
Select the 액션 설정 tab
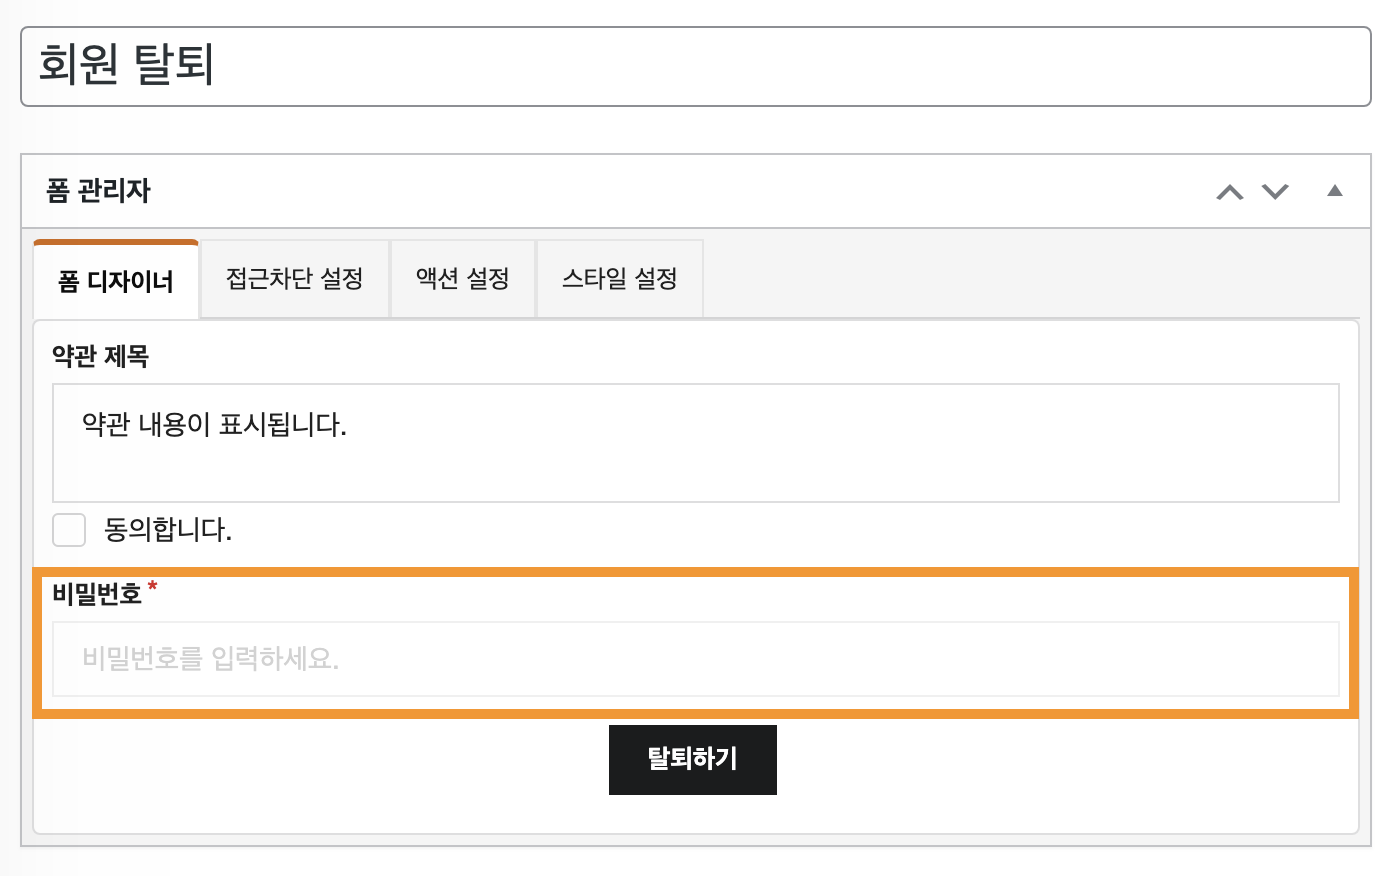pos(462,279)
